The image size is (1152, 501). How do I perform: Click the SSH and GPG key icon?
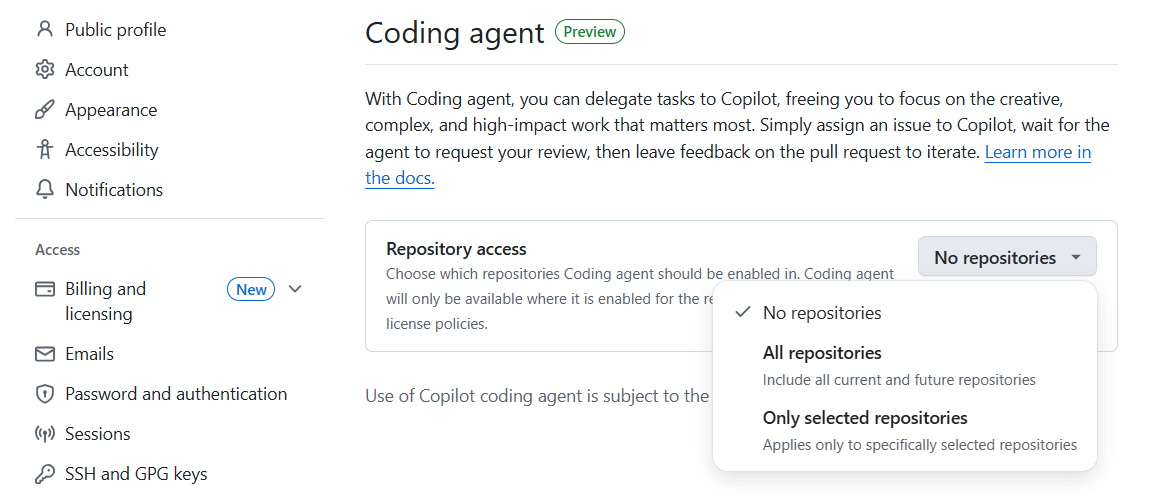pyautogui.click(x=44, y=474)
